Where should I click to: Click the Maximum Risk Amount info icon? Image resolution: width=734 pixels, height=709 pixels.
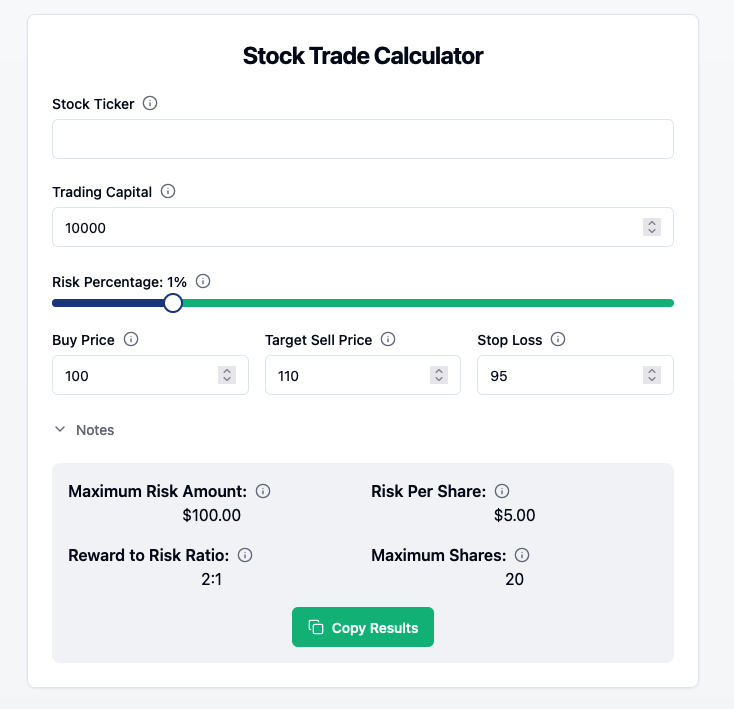pyautogui.click(x=263, y=491)
